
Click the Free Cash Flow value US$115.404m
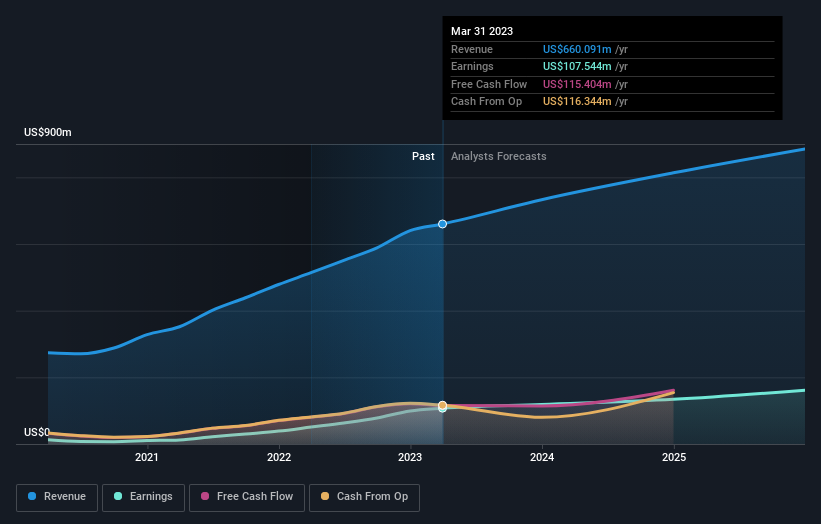coord(577,84)
